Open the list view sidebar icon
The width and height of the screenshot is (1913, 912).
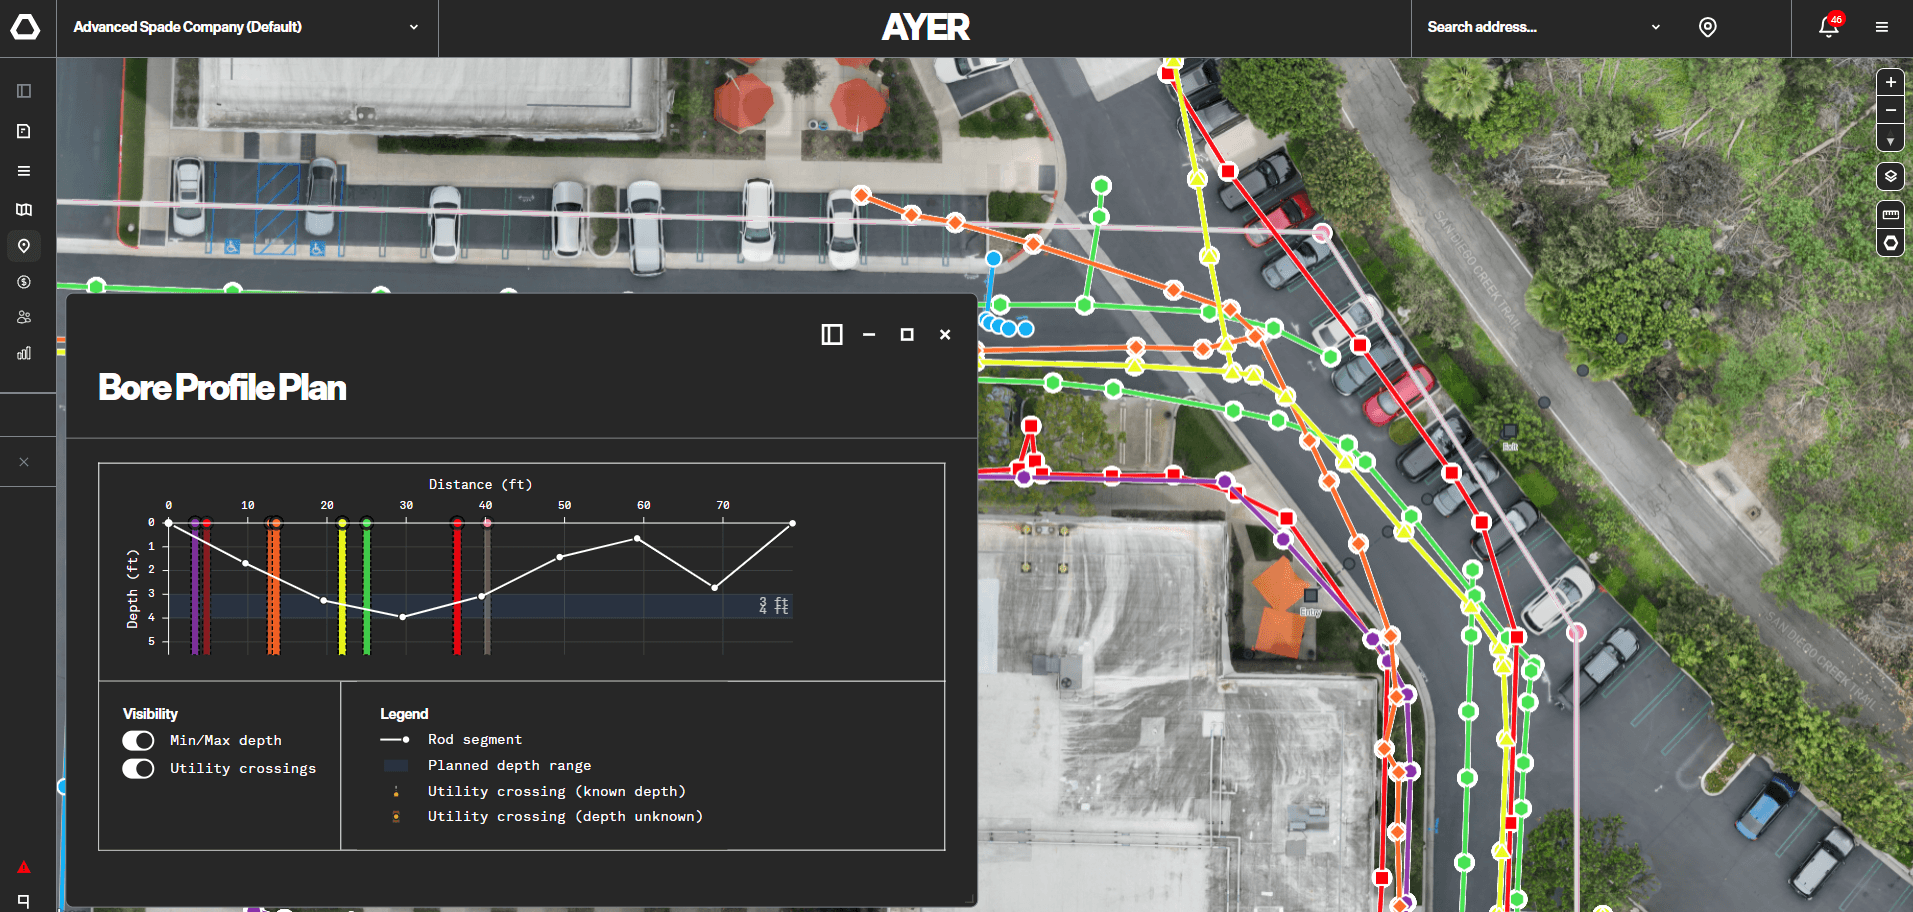(x=24, y=171)
